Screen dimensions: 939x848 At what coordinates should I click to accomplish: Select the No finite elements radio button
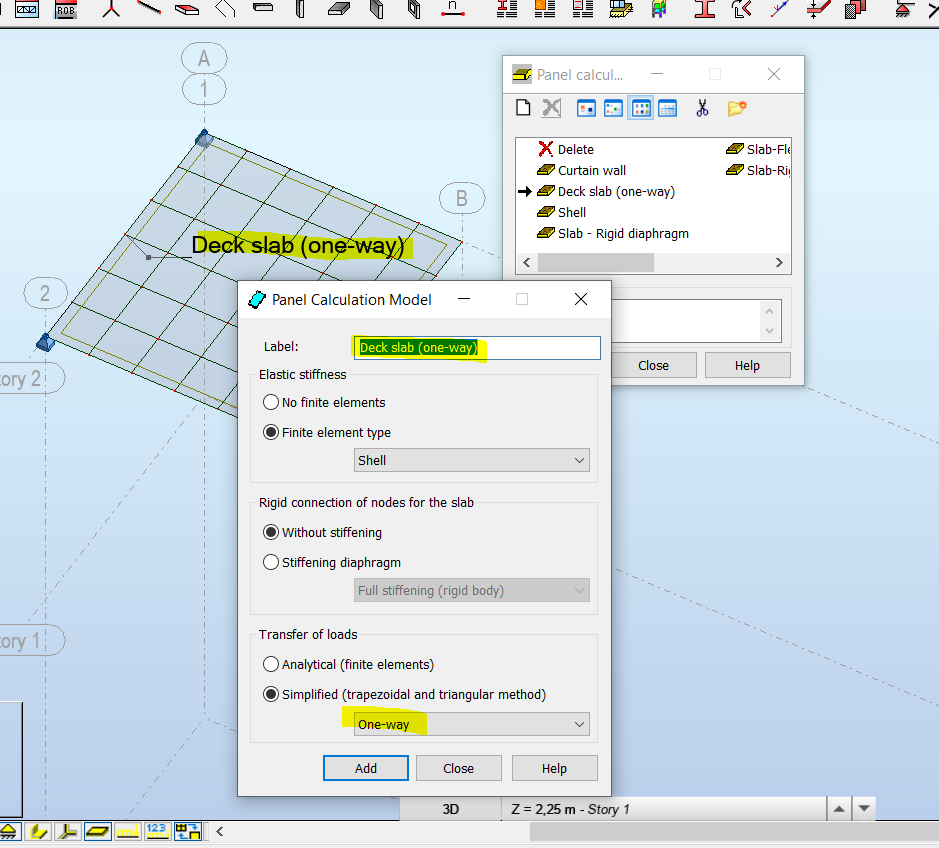272,402
